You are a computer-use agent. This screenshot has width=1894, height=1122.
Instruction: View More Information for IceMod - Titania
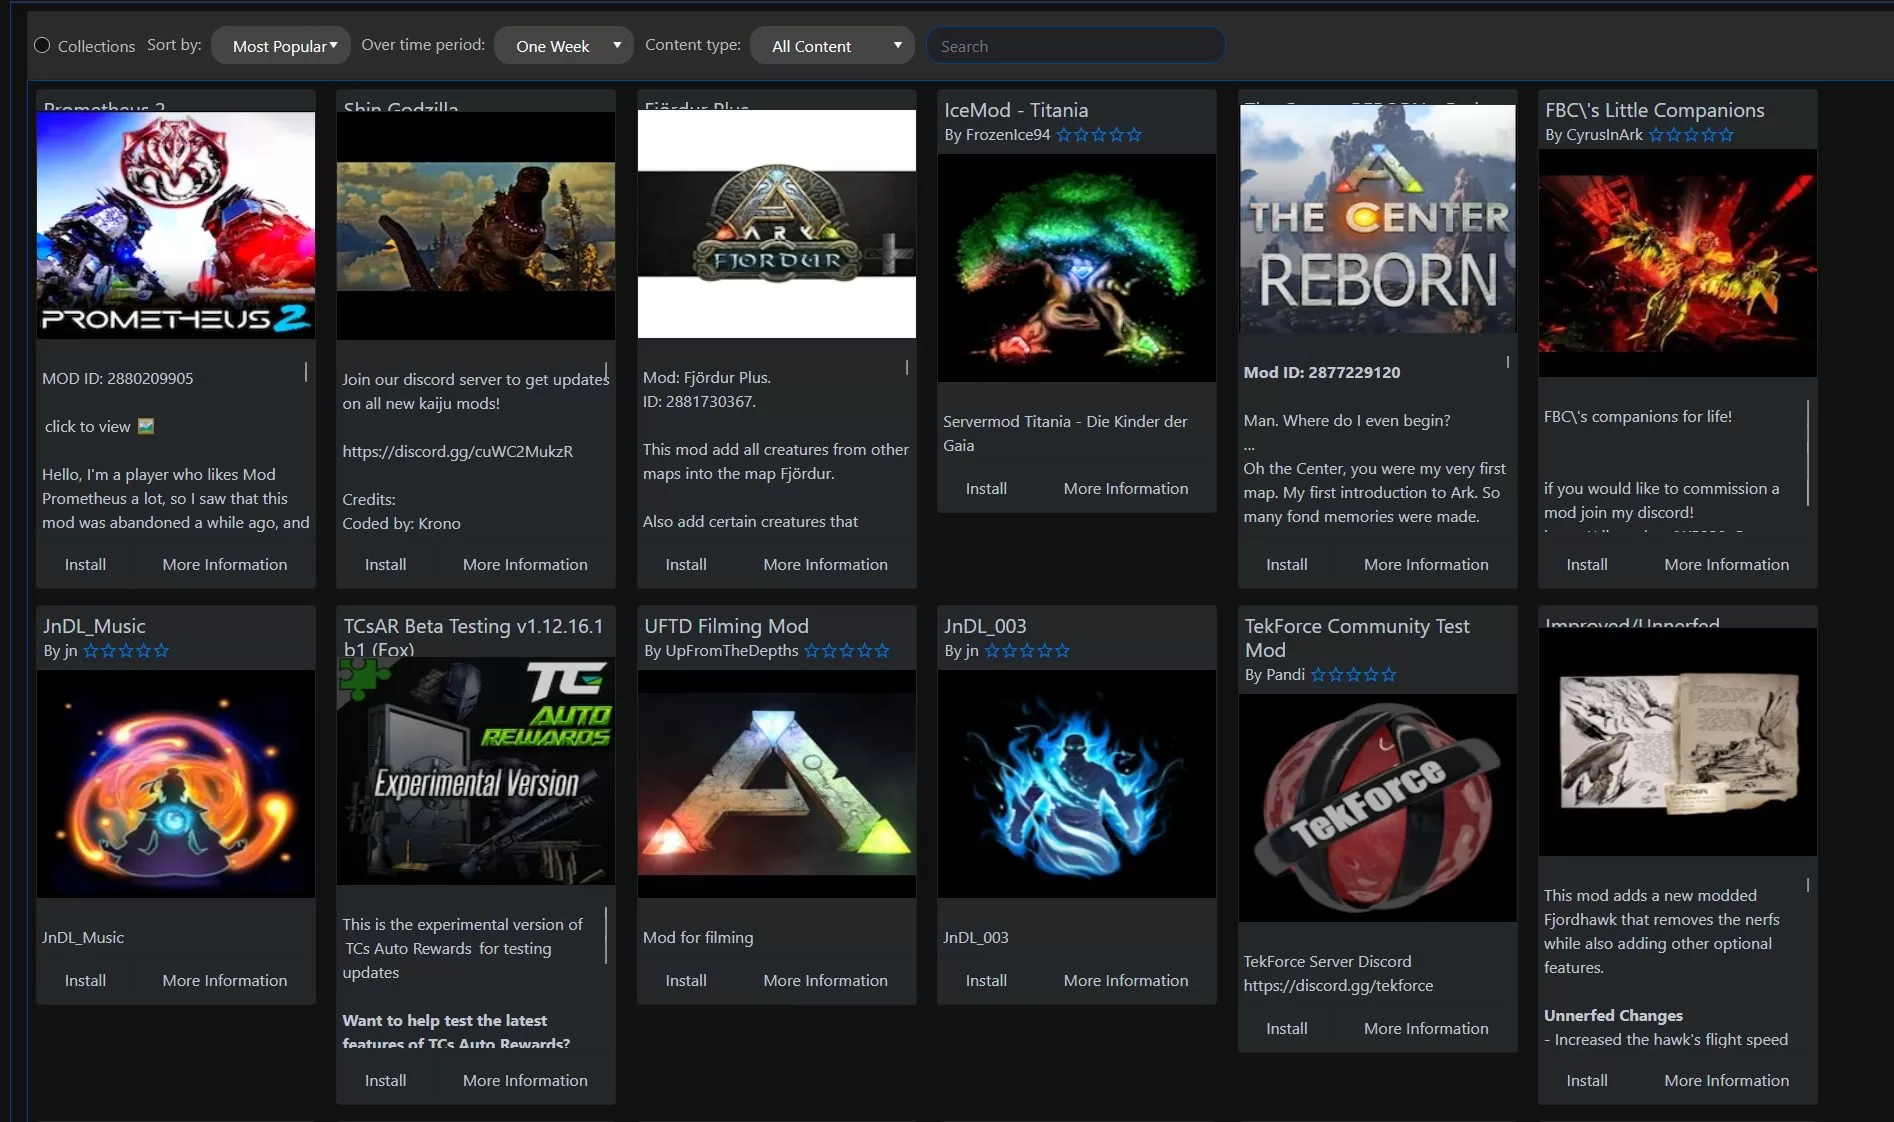pyautogui.click(x=1126, y=488)
